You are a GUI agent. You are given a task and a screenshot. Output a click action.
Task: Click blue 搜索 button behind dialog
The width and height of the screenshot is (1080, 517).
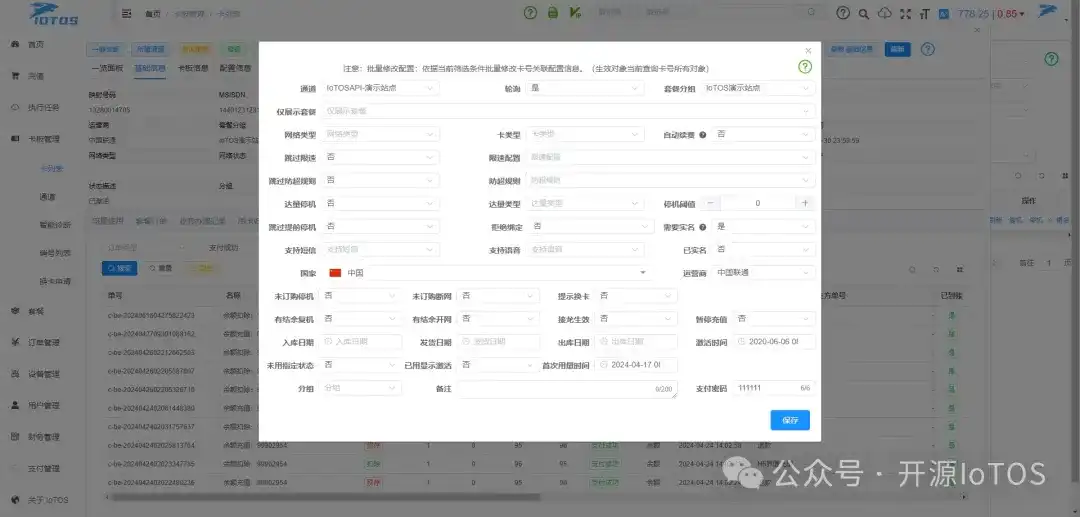pyautogui.click(x=119, y=268)
